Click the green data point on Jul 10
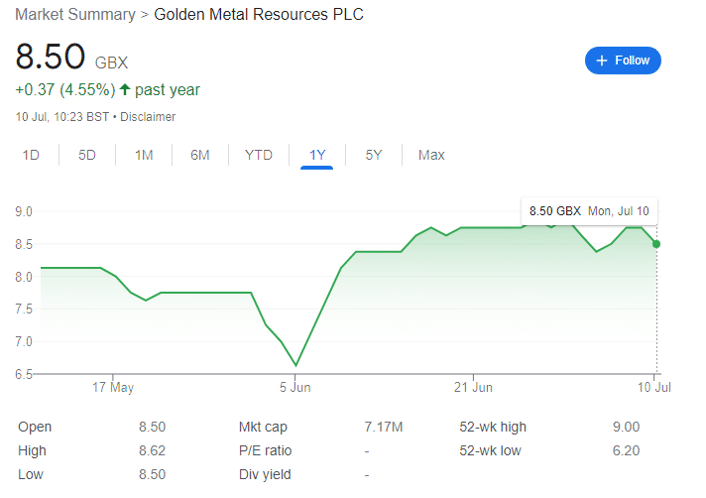 (x=656, y=244)
